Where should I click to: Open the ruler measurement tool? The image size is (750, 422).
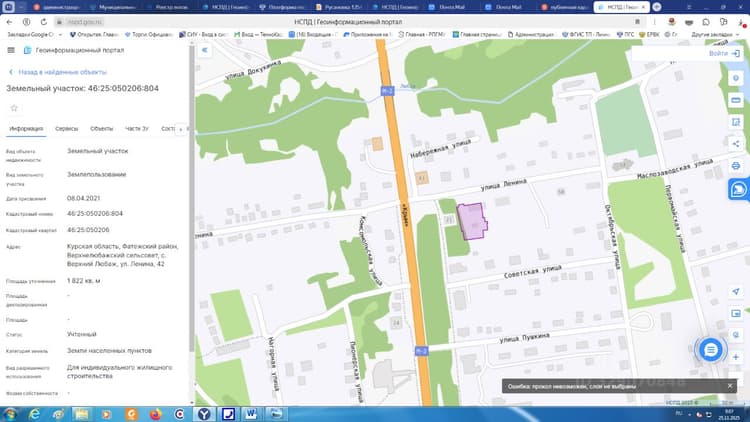tap(736, 100)
